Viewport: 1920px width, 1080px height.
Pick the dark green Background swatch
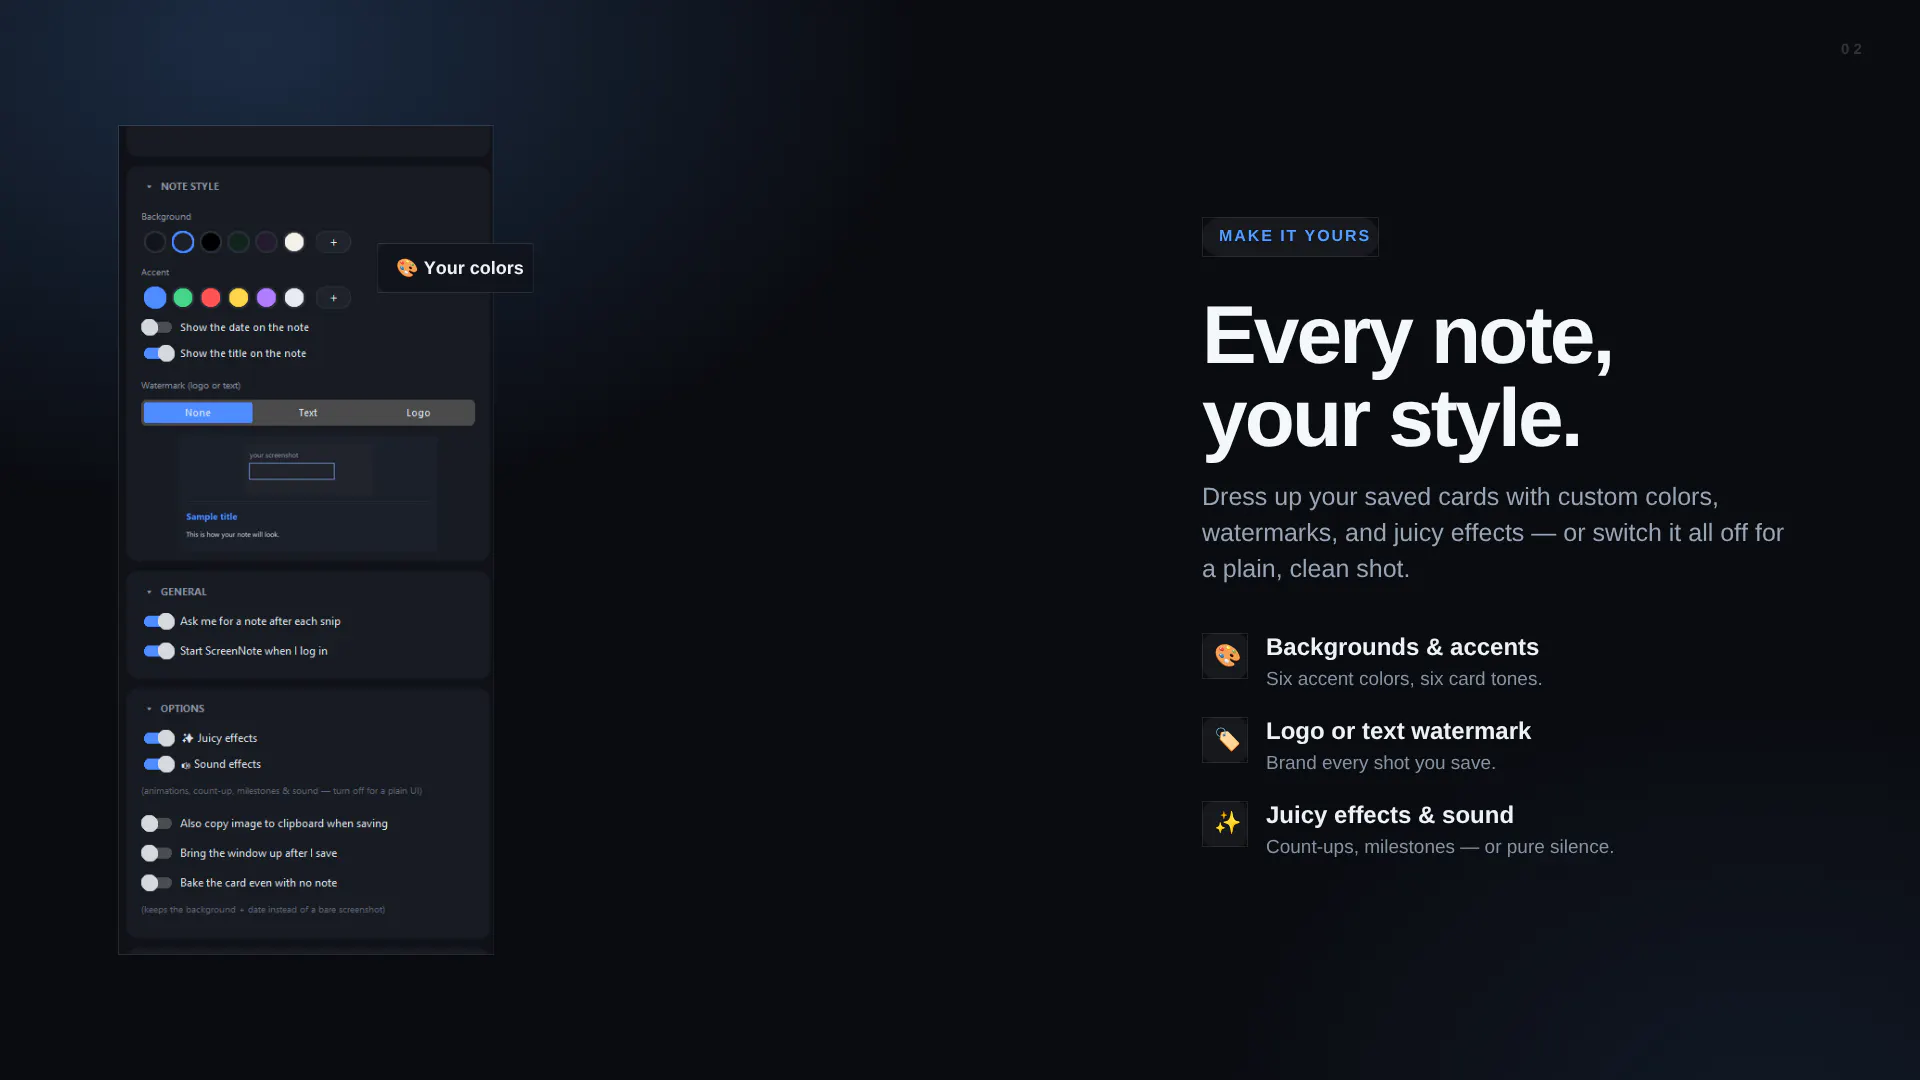coord(238,242)
